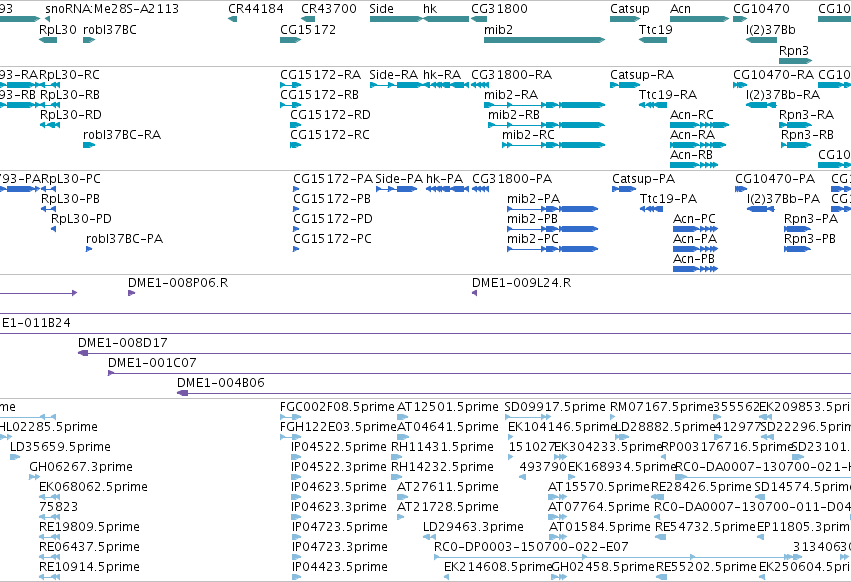851x582 pixels.
Task: Click the Side-PA protein feature
Action: coord(396,189)
